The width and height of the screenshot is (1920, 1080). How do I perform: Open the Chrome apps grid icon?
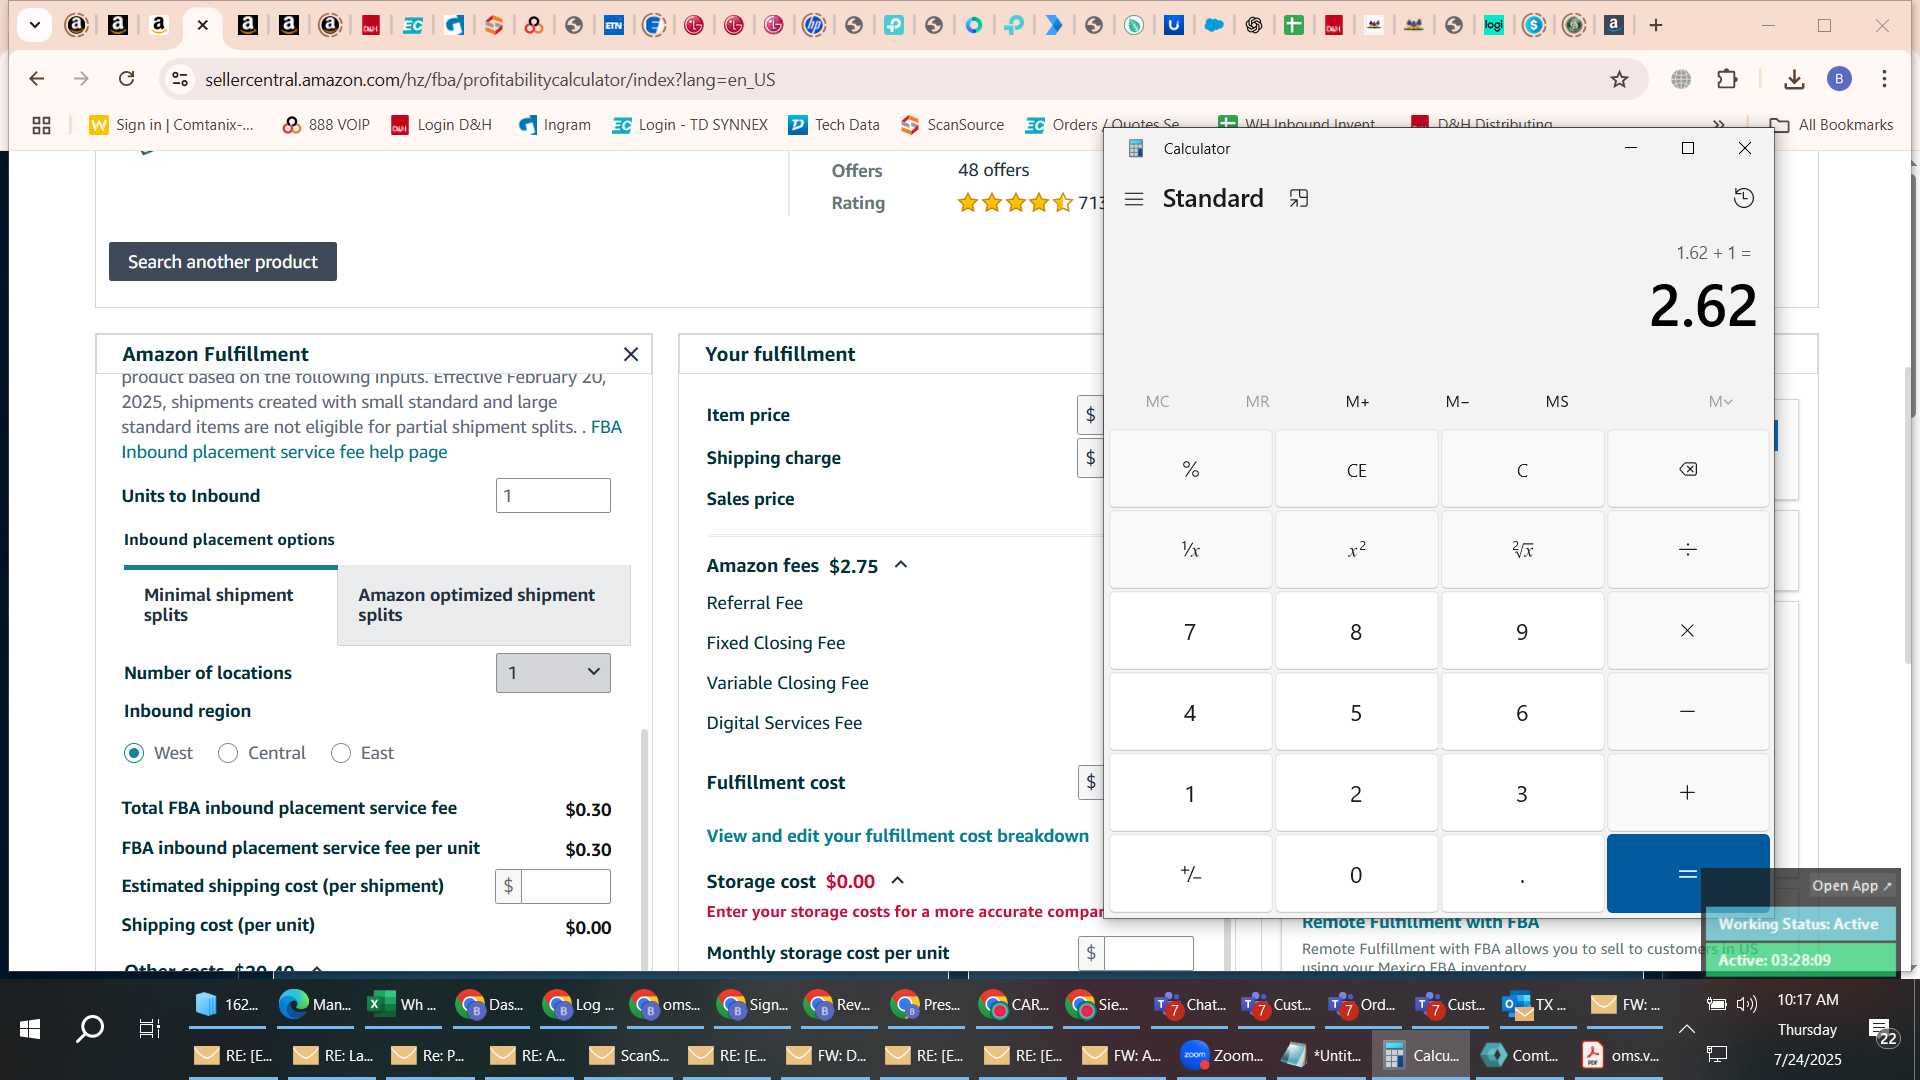point(41,125)
